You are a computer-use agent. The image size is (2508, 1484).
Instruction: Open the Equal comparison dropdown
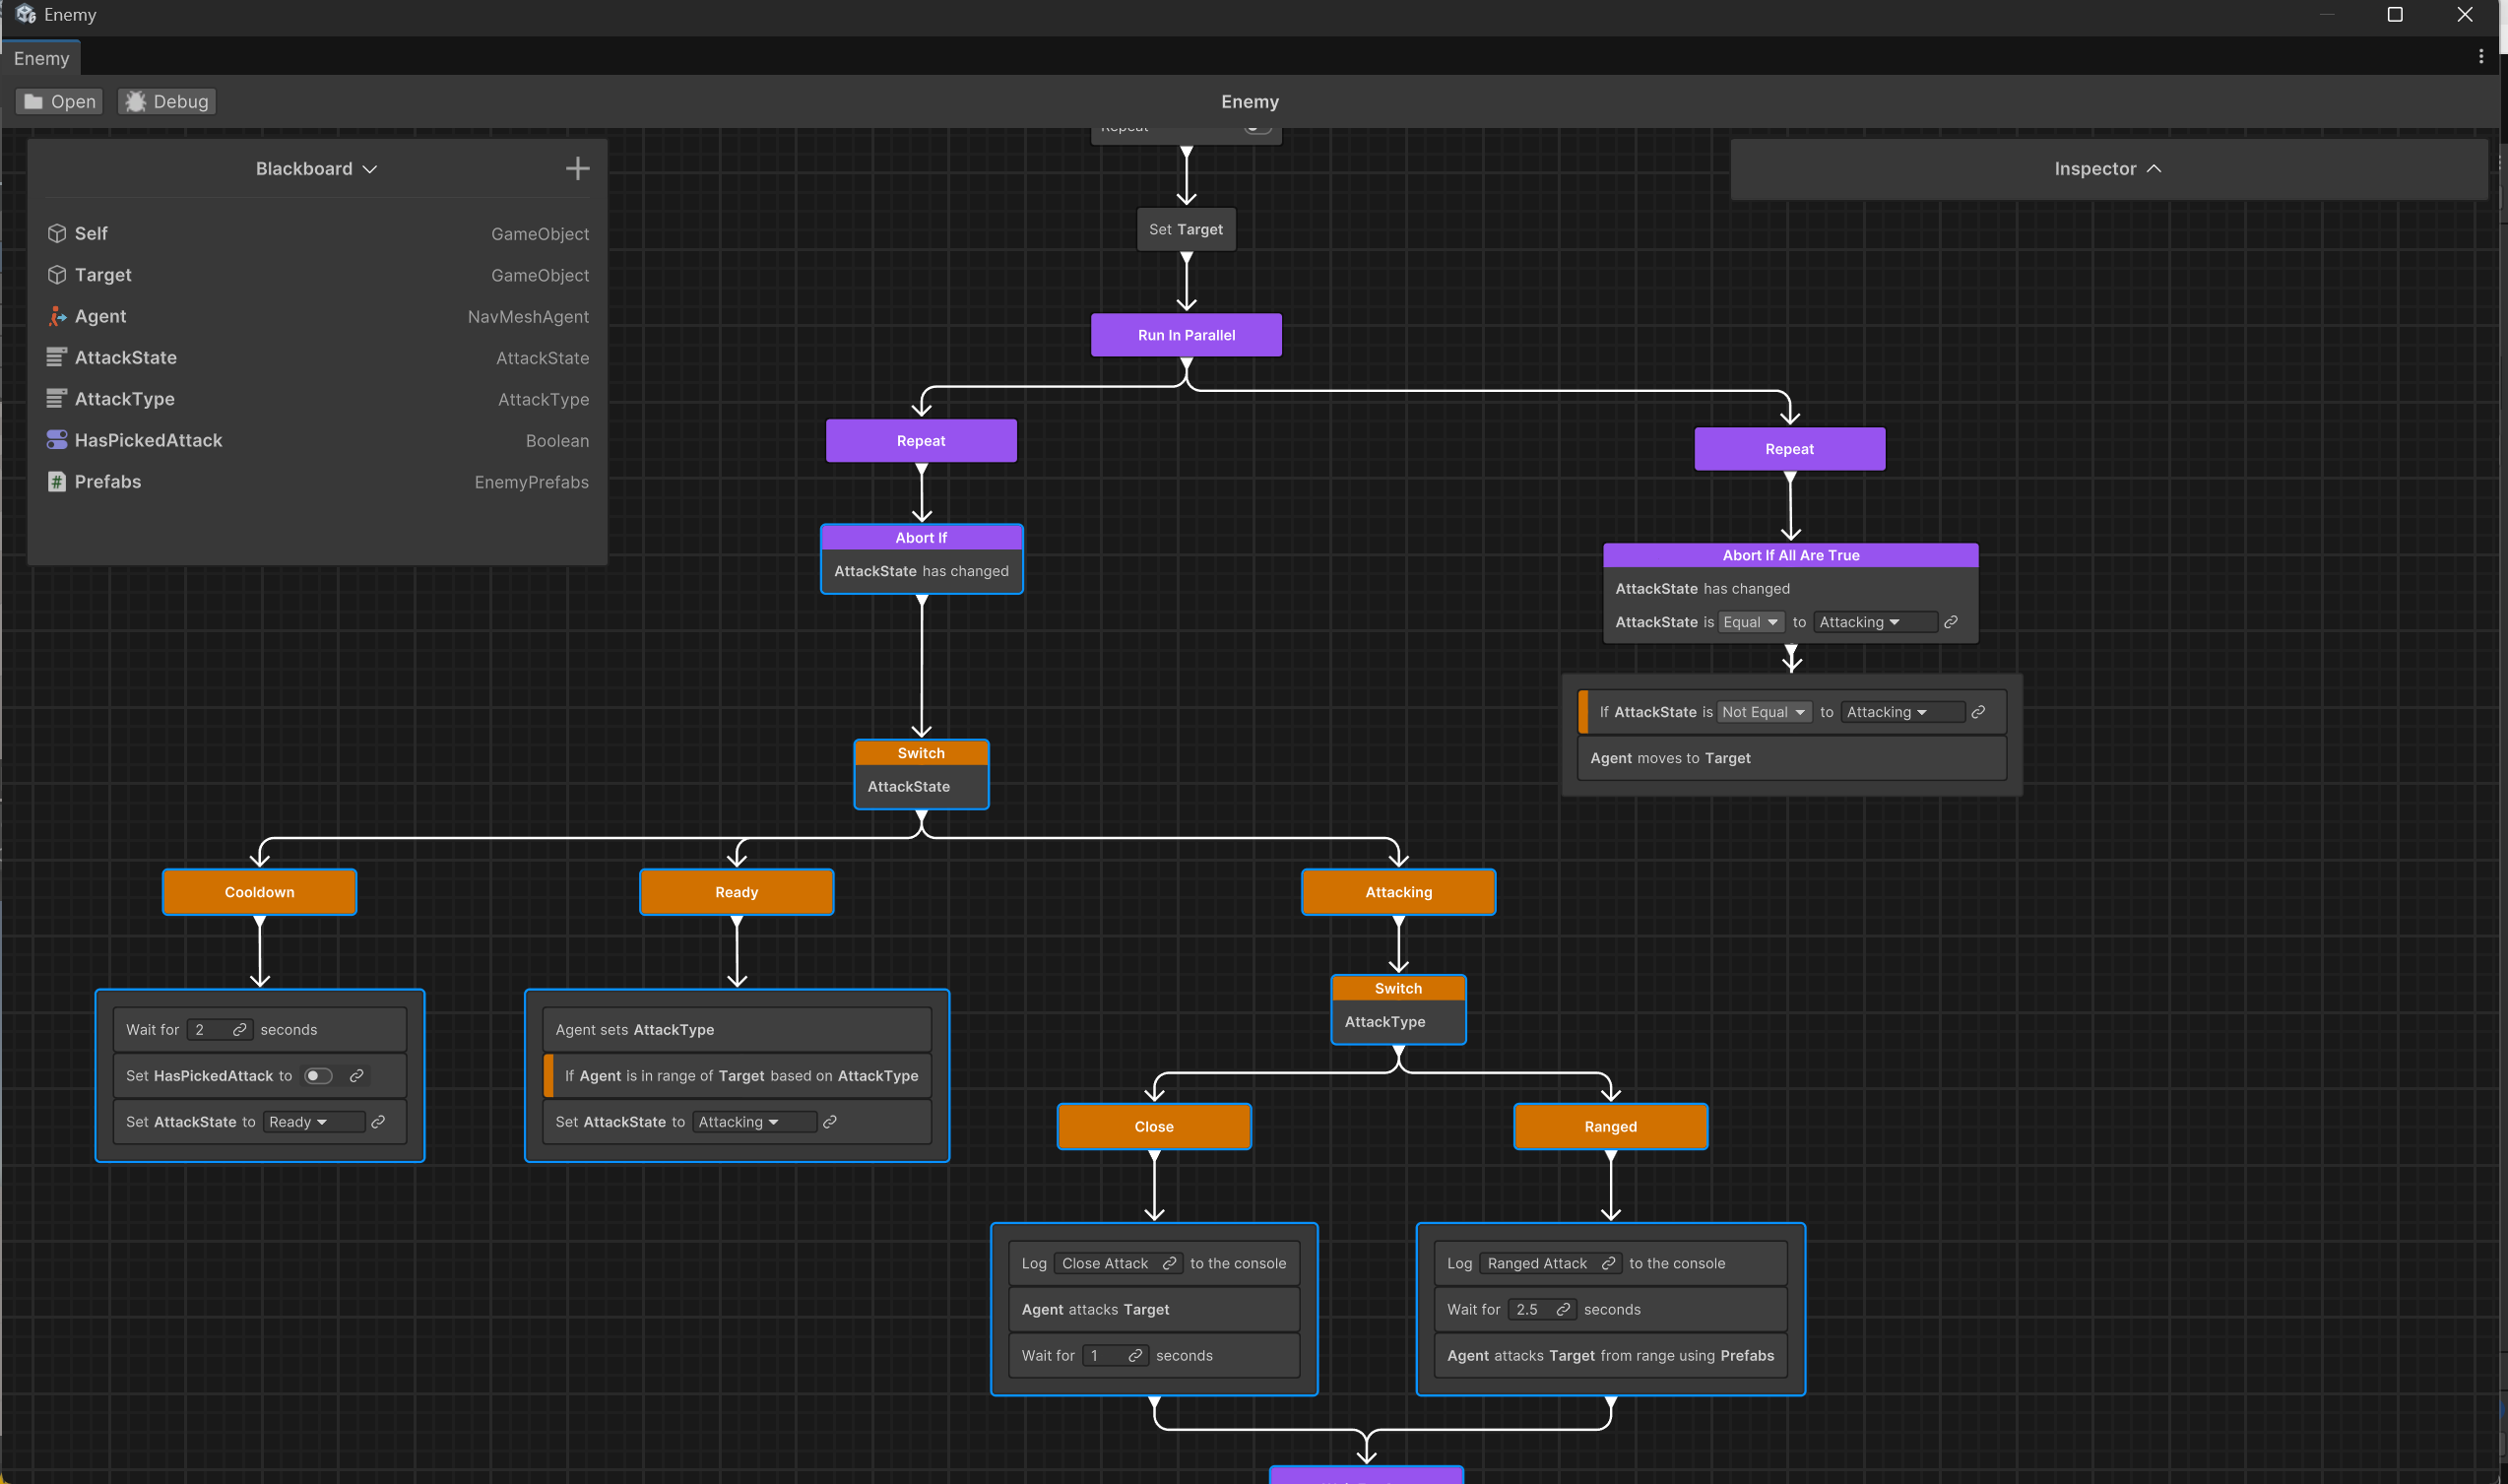pos(1750,622)
